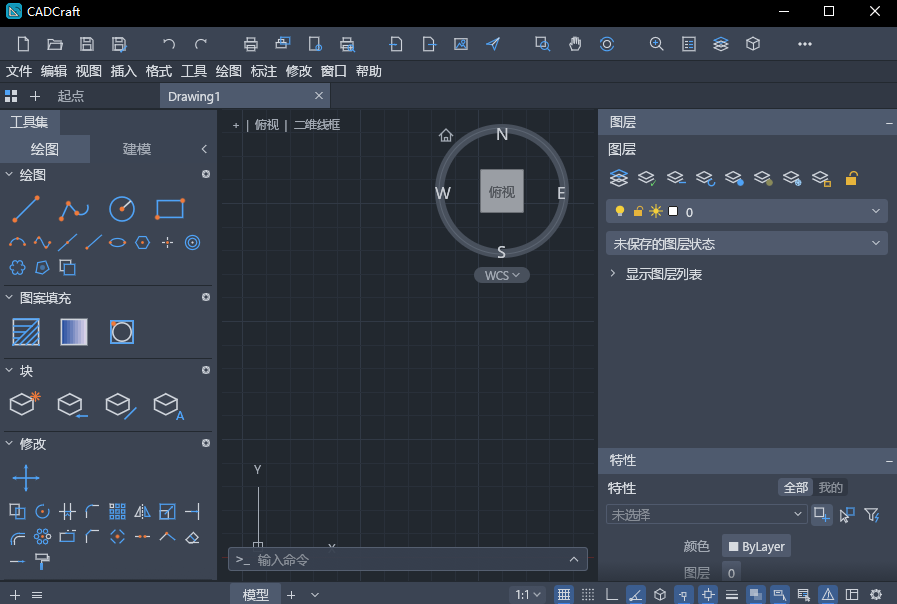This screenshot has height=604, width=897.
Task: Click the 全部 properties filter button
Action: coord(795,487)
